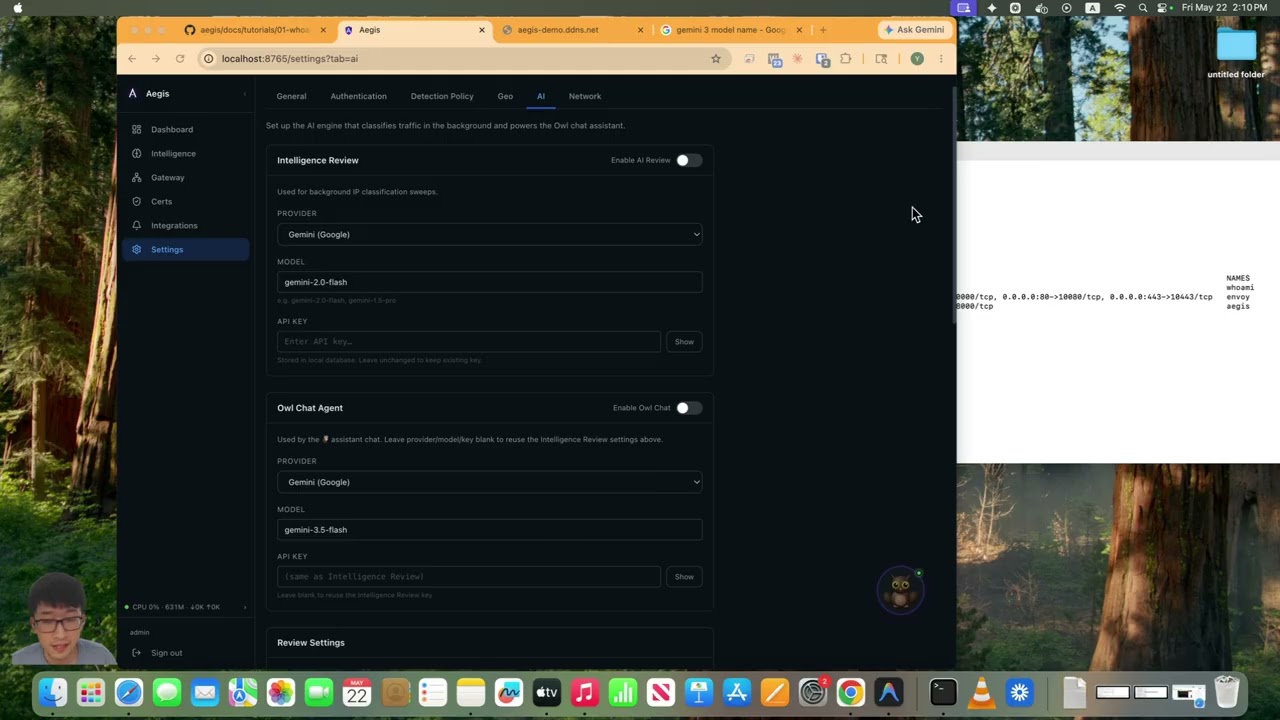
Task: Bookmark this page with the star icon
Action: click(x=716, y=59)
